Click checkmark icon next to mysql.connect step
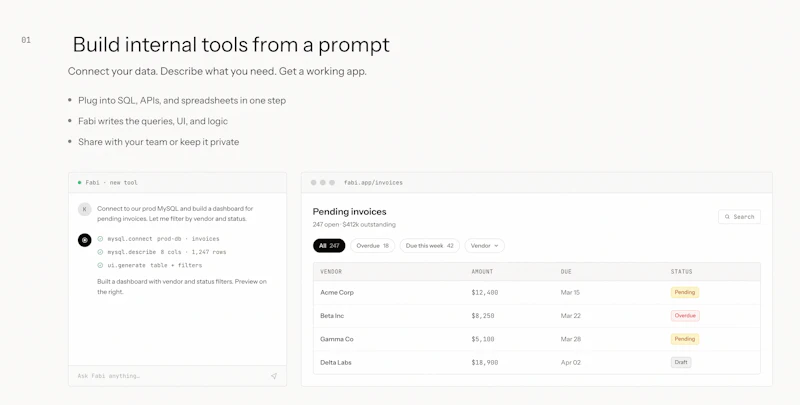800x405 pixels. click(100, 239)
